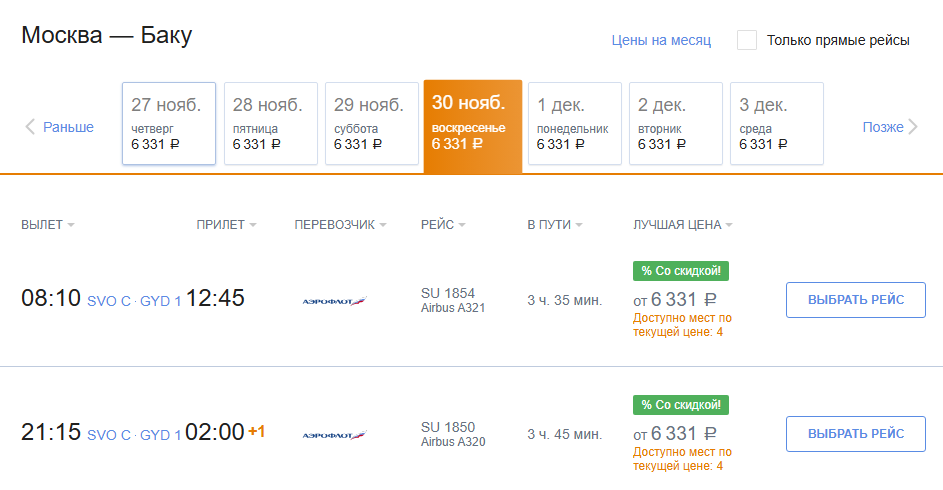Open the Цены на месяц link
This screenshot has height=490, width=943.
(661, 40)
